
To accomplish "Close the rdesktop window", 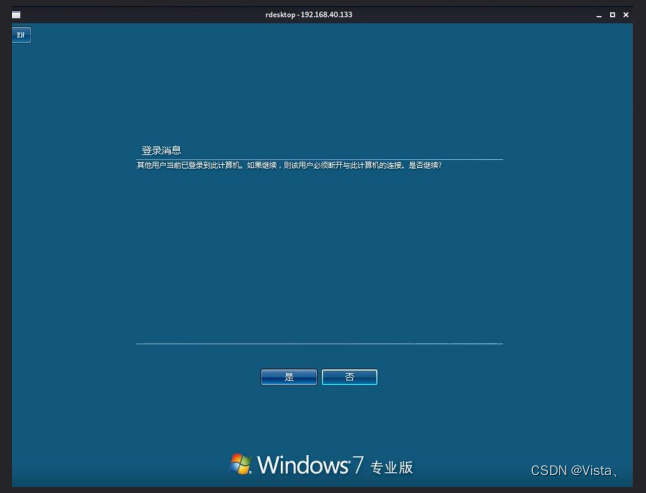I will 626,15.
